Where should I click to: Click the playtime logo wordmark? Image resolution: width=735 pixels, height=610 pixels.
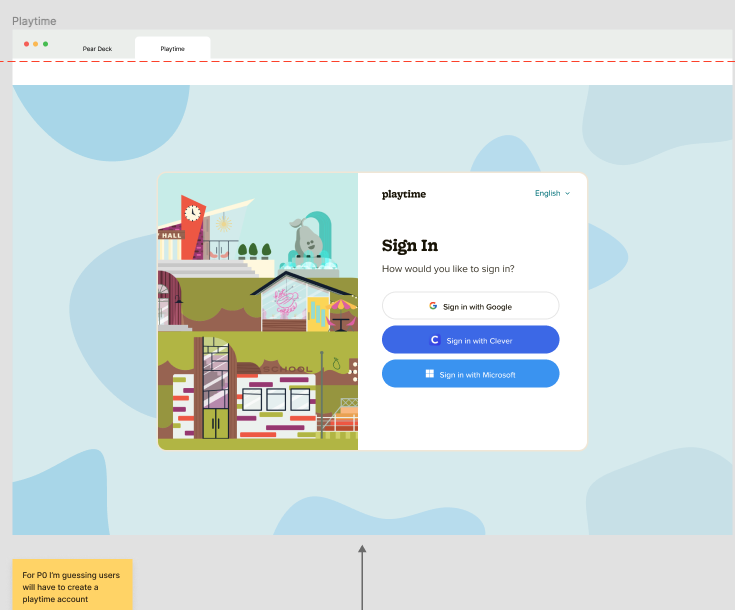tap(404, 194)
